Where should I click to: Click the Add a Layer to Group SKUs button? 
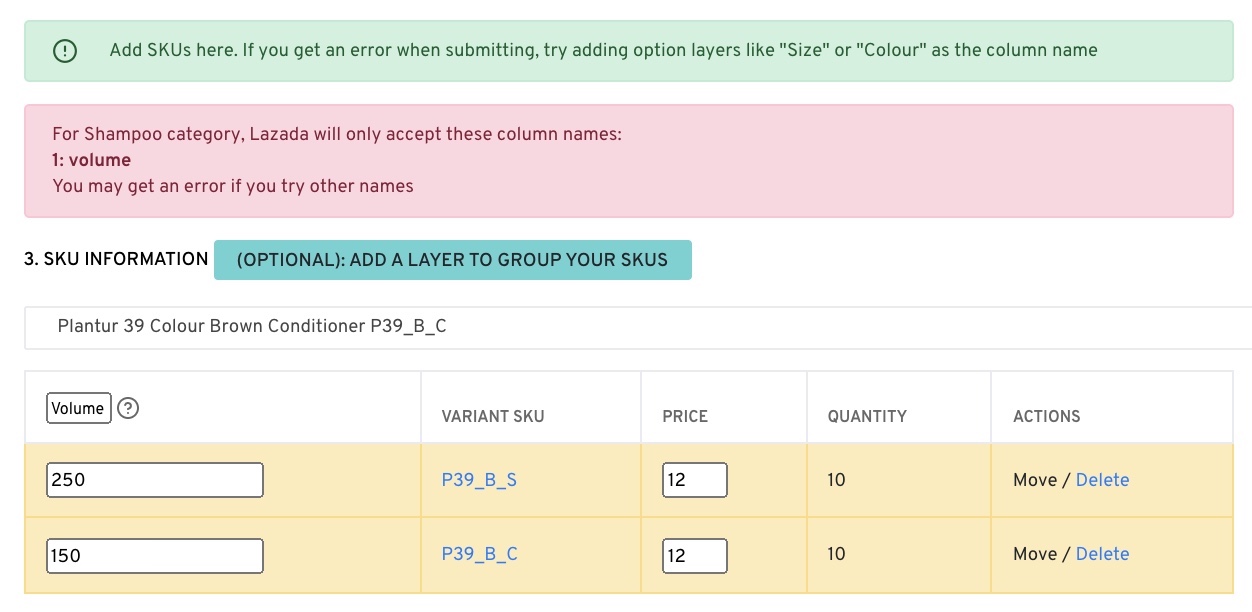tap(452, 260)
